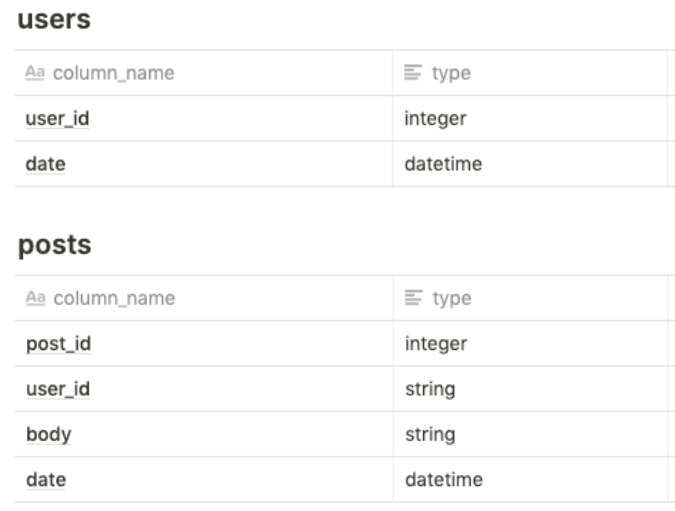Select the posts table heading
Screen dimensions: 675x511
coord(55,245)
